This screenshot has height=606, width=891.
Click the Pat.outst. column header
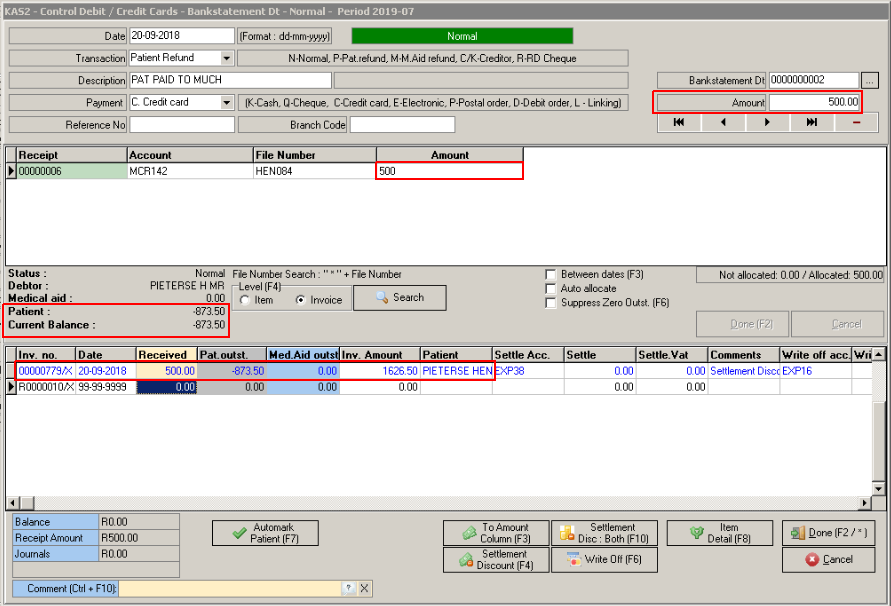pyautogui.click(x=232, y=355)
